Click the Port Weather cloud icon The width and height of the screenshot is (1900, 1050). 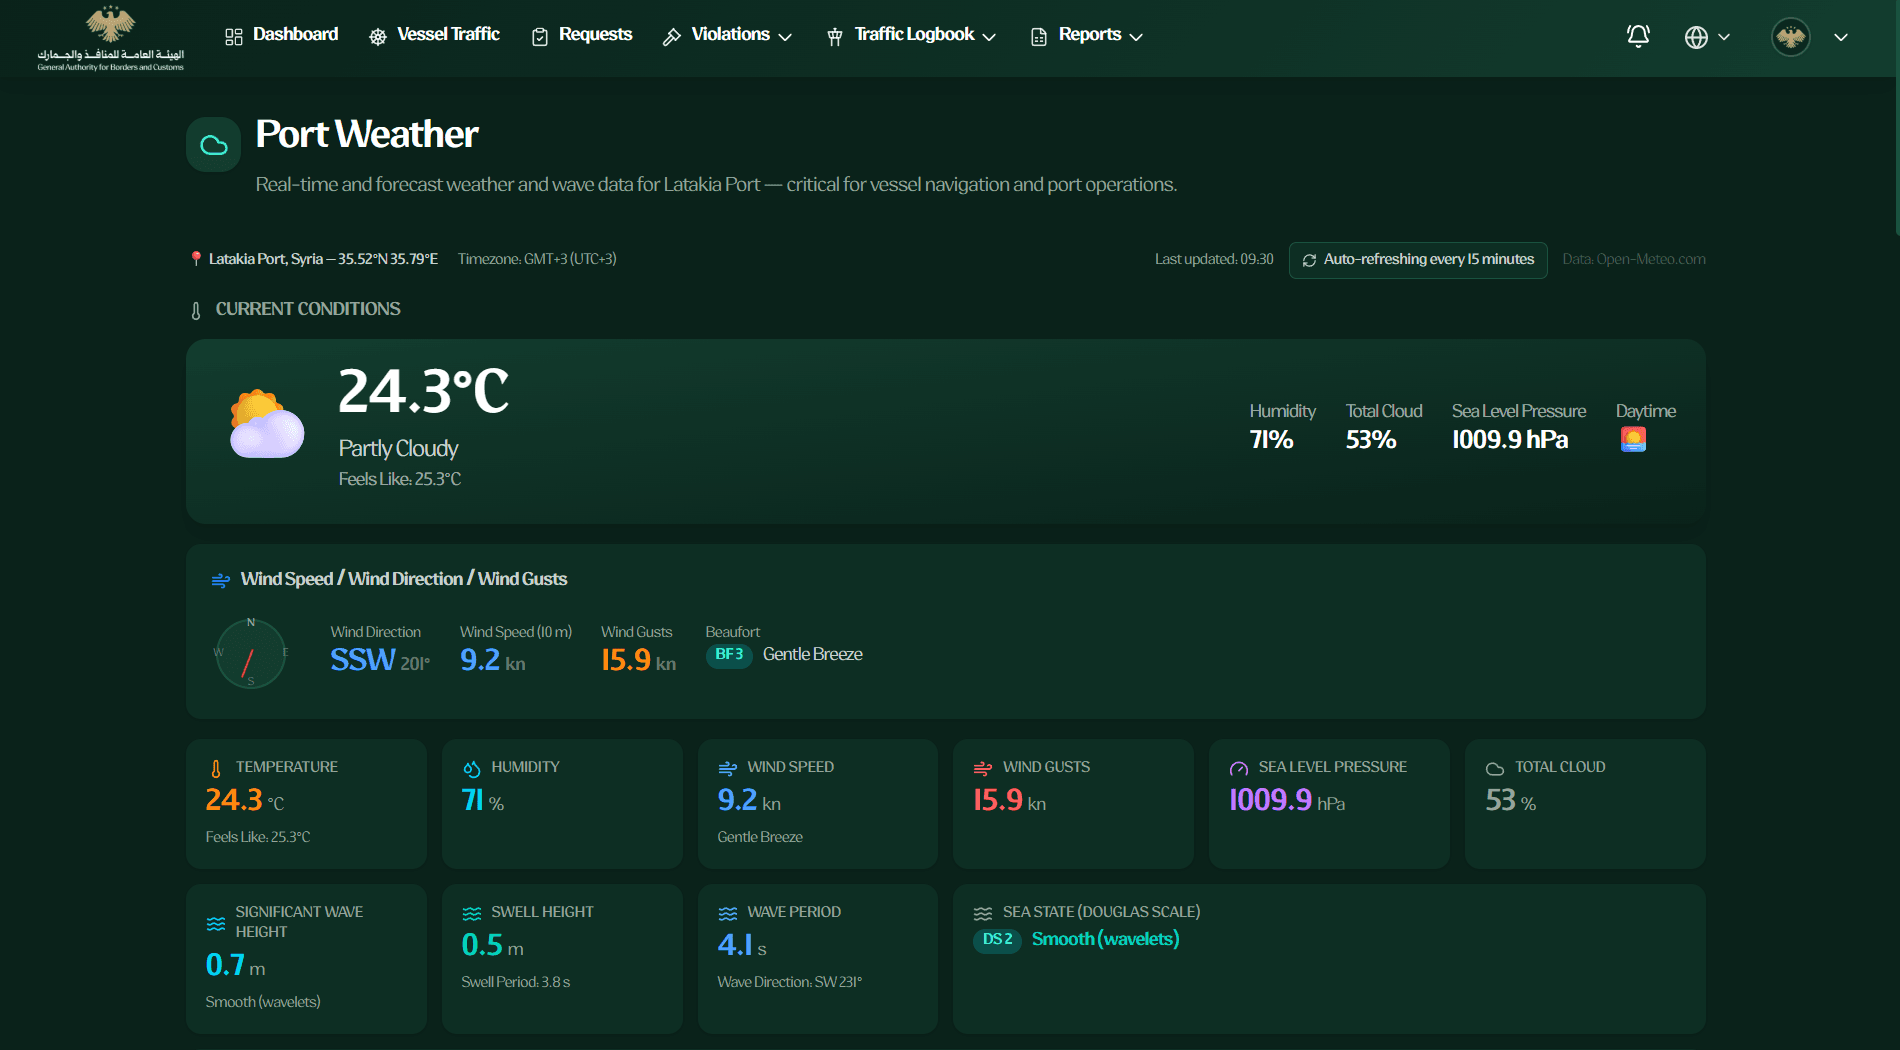pyautogui.click(x=214, y=145)
